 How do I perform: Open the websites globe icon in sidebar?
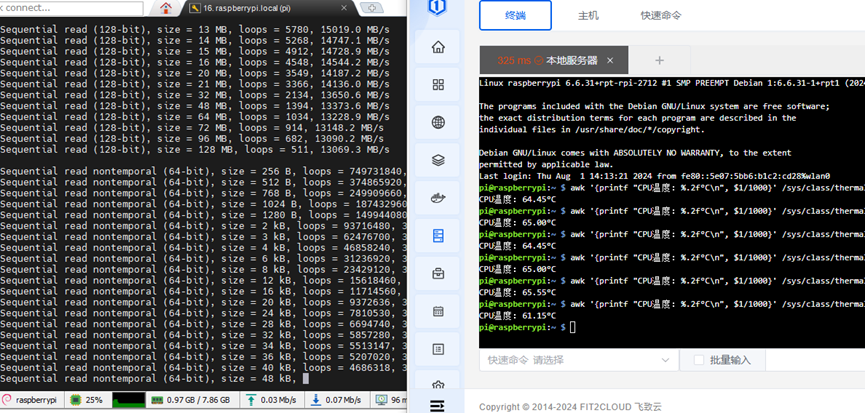coord(438,122)
